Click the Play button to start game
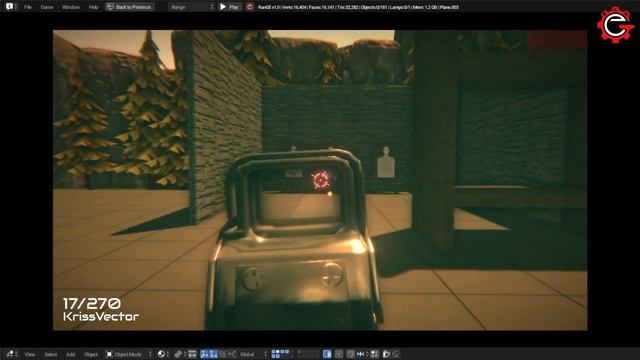 click(229, 7)
